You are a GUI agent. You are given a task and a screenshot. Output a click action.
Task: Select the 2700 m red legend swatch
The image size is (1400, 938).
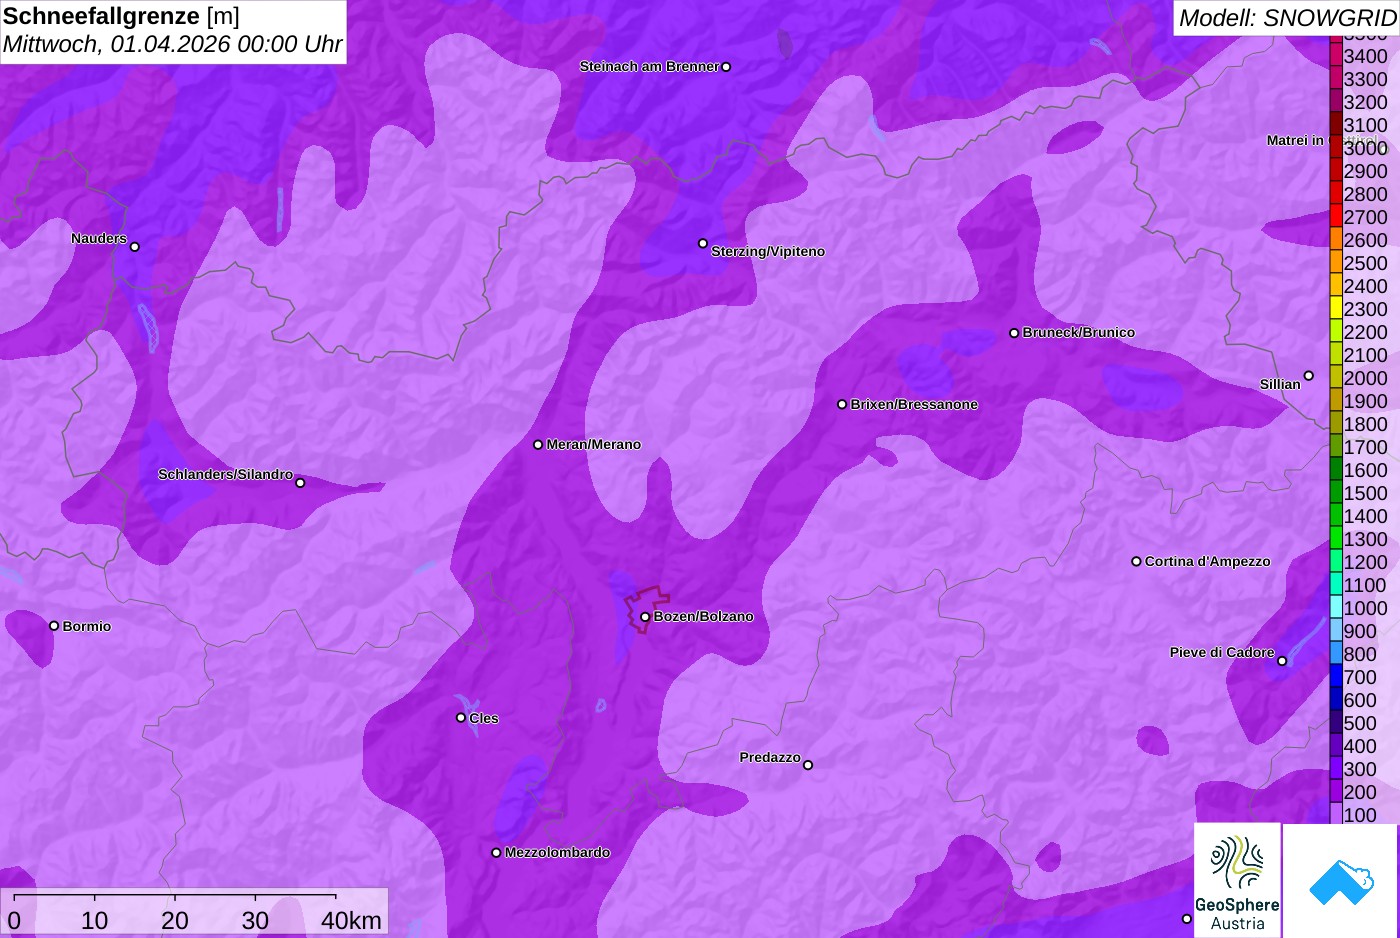1336,216
